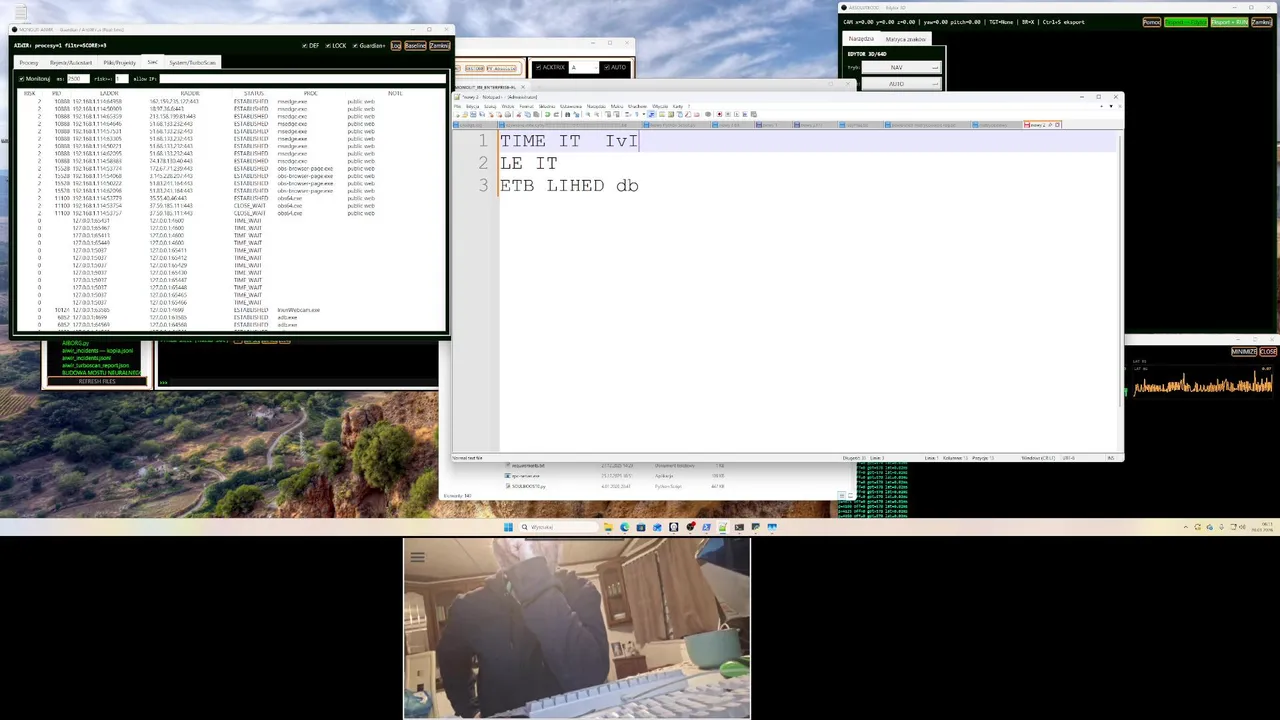
Task: Click the 'ETB LIHED db' line in editor
Action: pos(569,186)
